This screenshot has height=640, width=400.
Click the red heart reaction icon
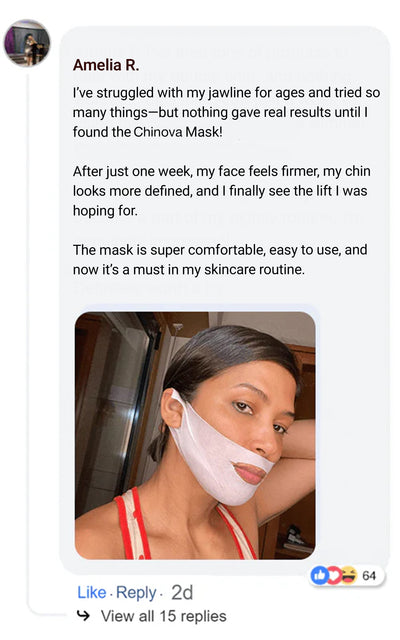(334, 576)
